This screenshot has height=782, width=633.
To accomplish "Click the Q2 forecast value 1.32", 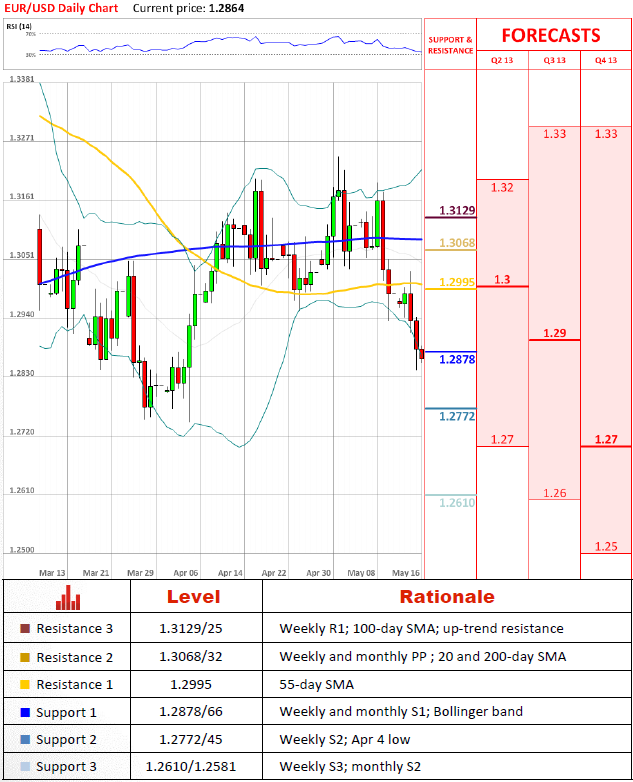I will point(502,188).
